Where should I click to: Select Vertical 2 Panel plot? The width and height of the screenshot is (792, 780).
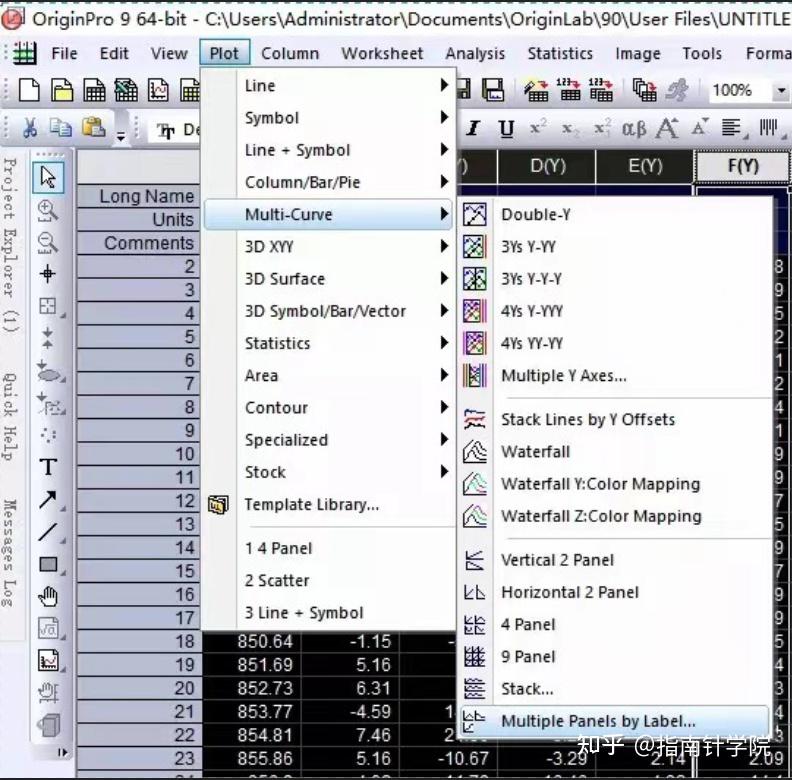coord(615,560)
